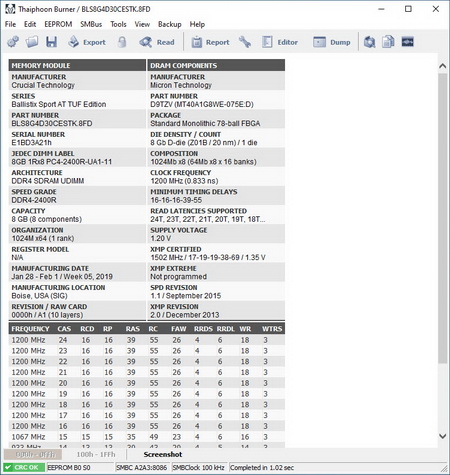Save the dump with the floppy disk icon
Viewport: 450px width, 475px height.
51,42
